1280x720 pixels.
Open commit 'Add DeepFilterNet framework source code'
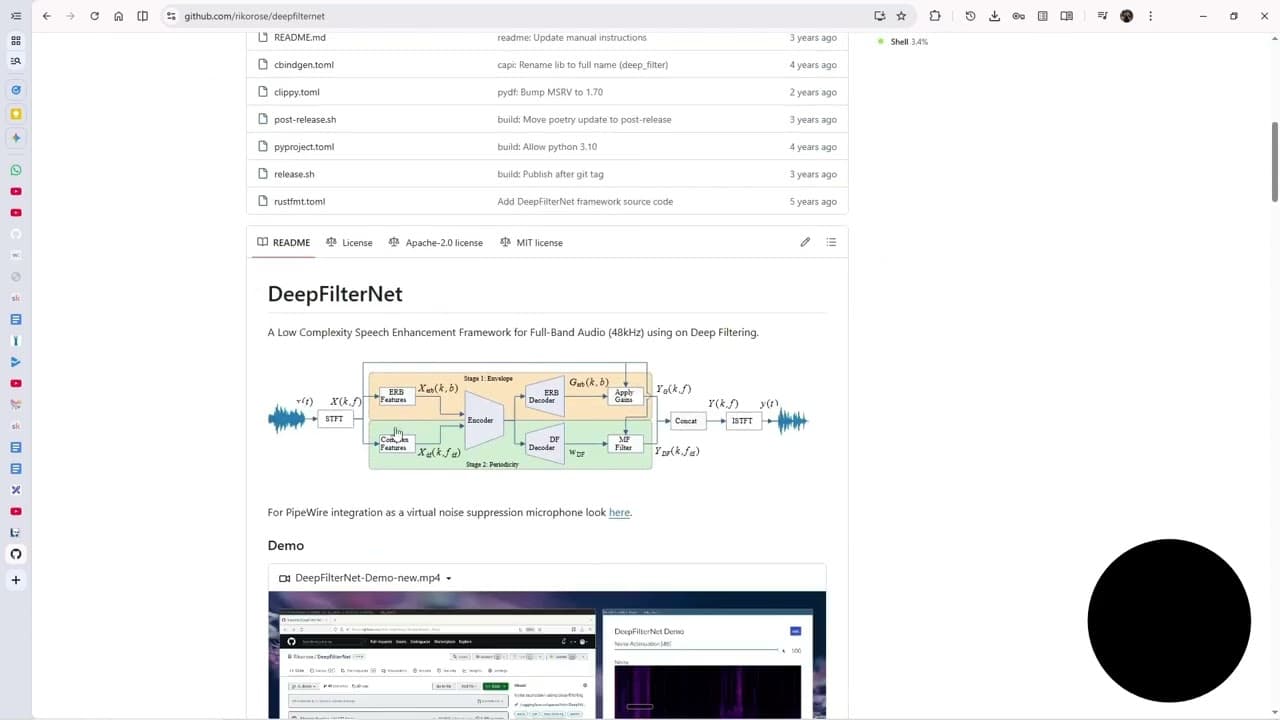click(x=585, y=201)
